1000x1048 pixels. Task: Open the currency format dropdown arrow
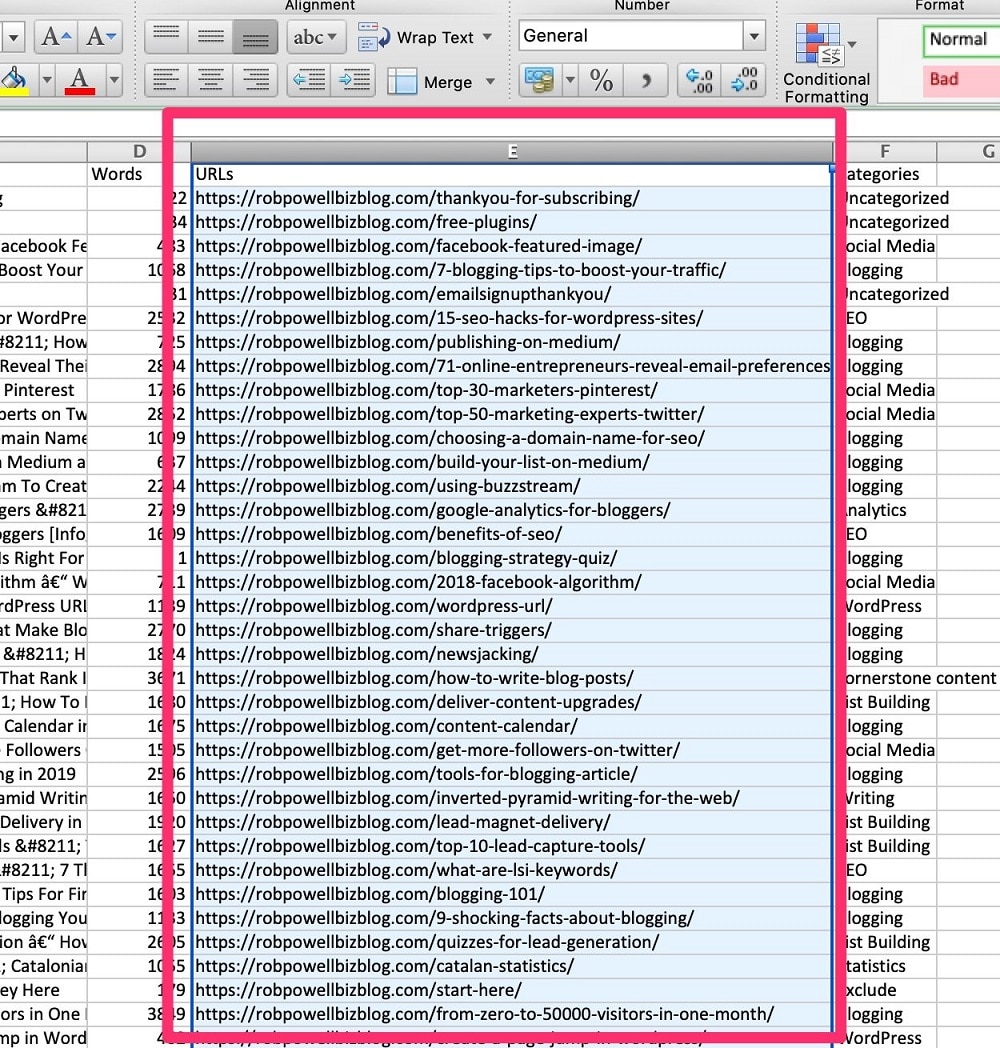click(570, 81)
